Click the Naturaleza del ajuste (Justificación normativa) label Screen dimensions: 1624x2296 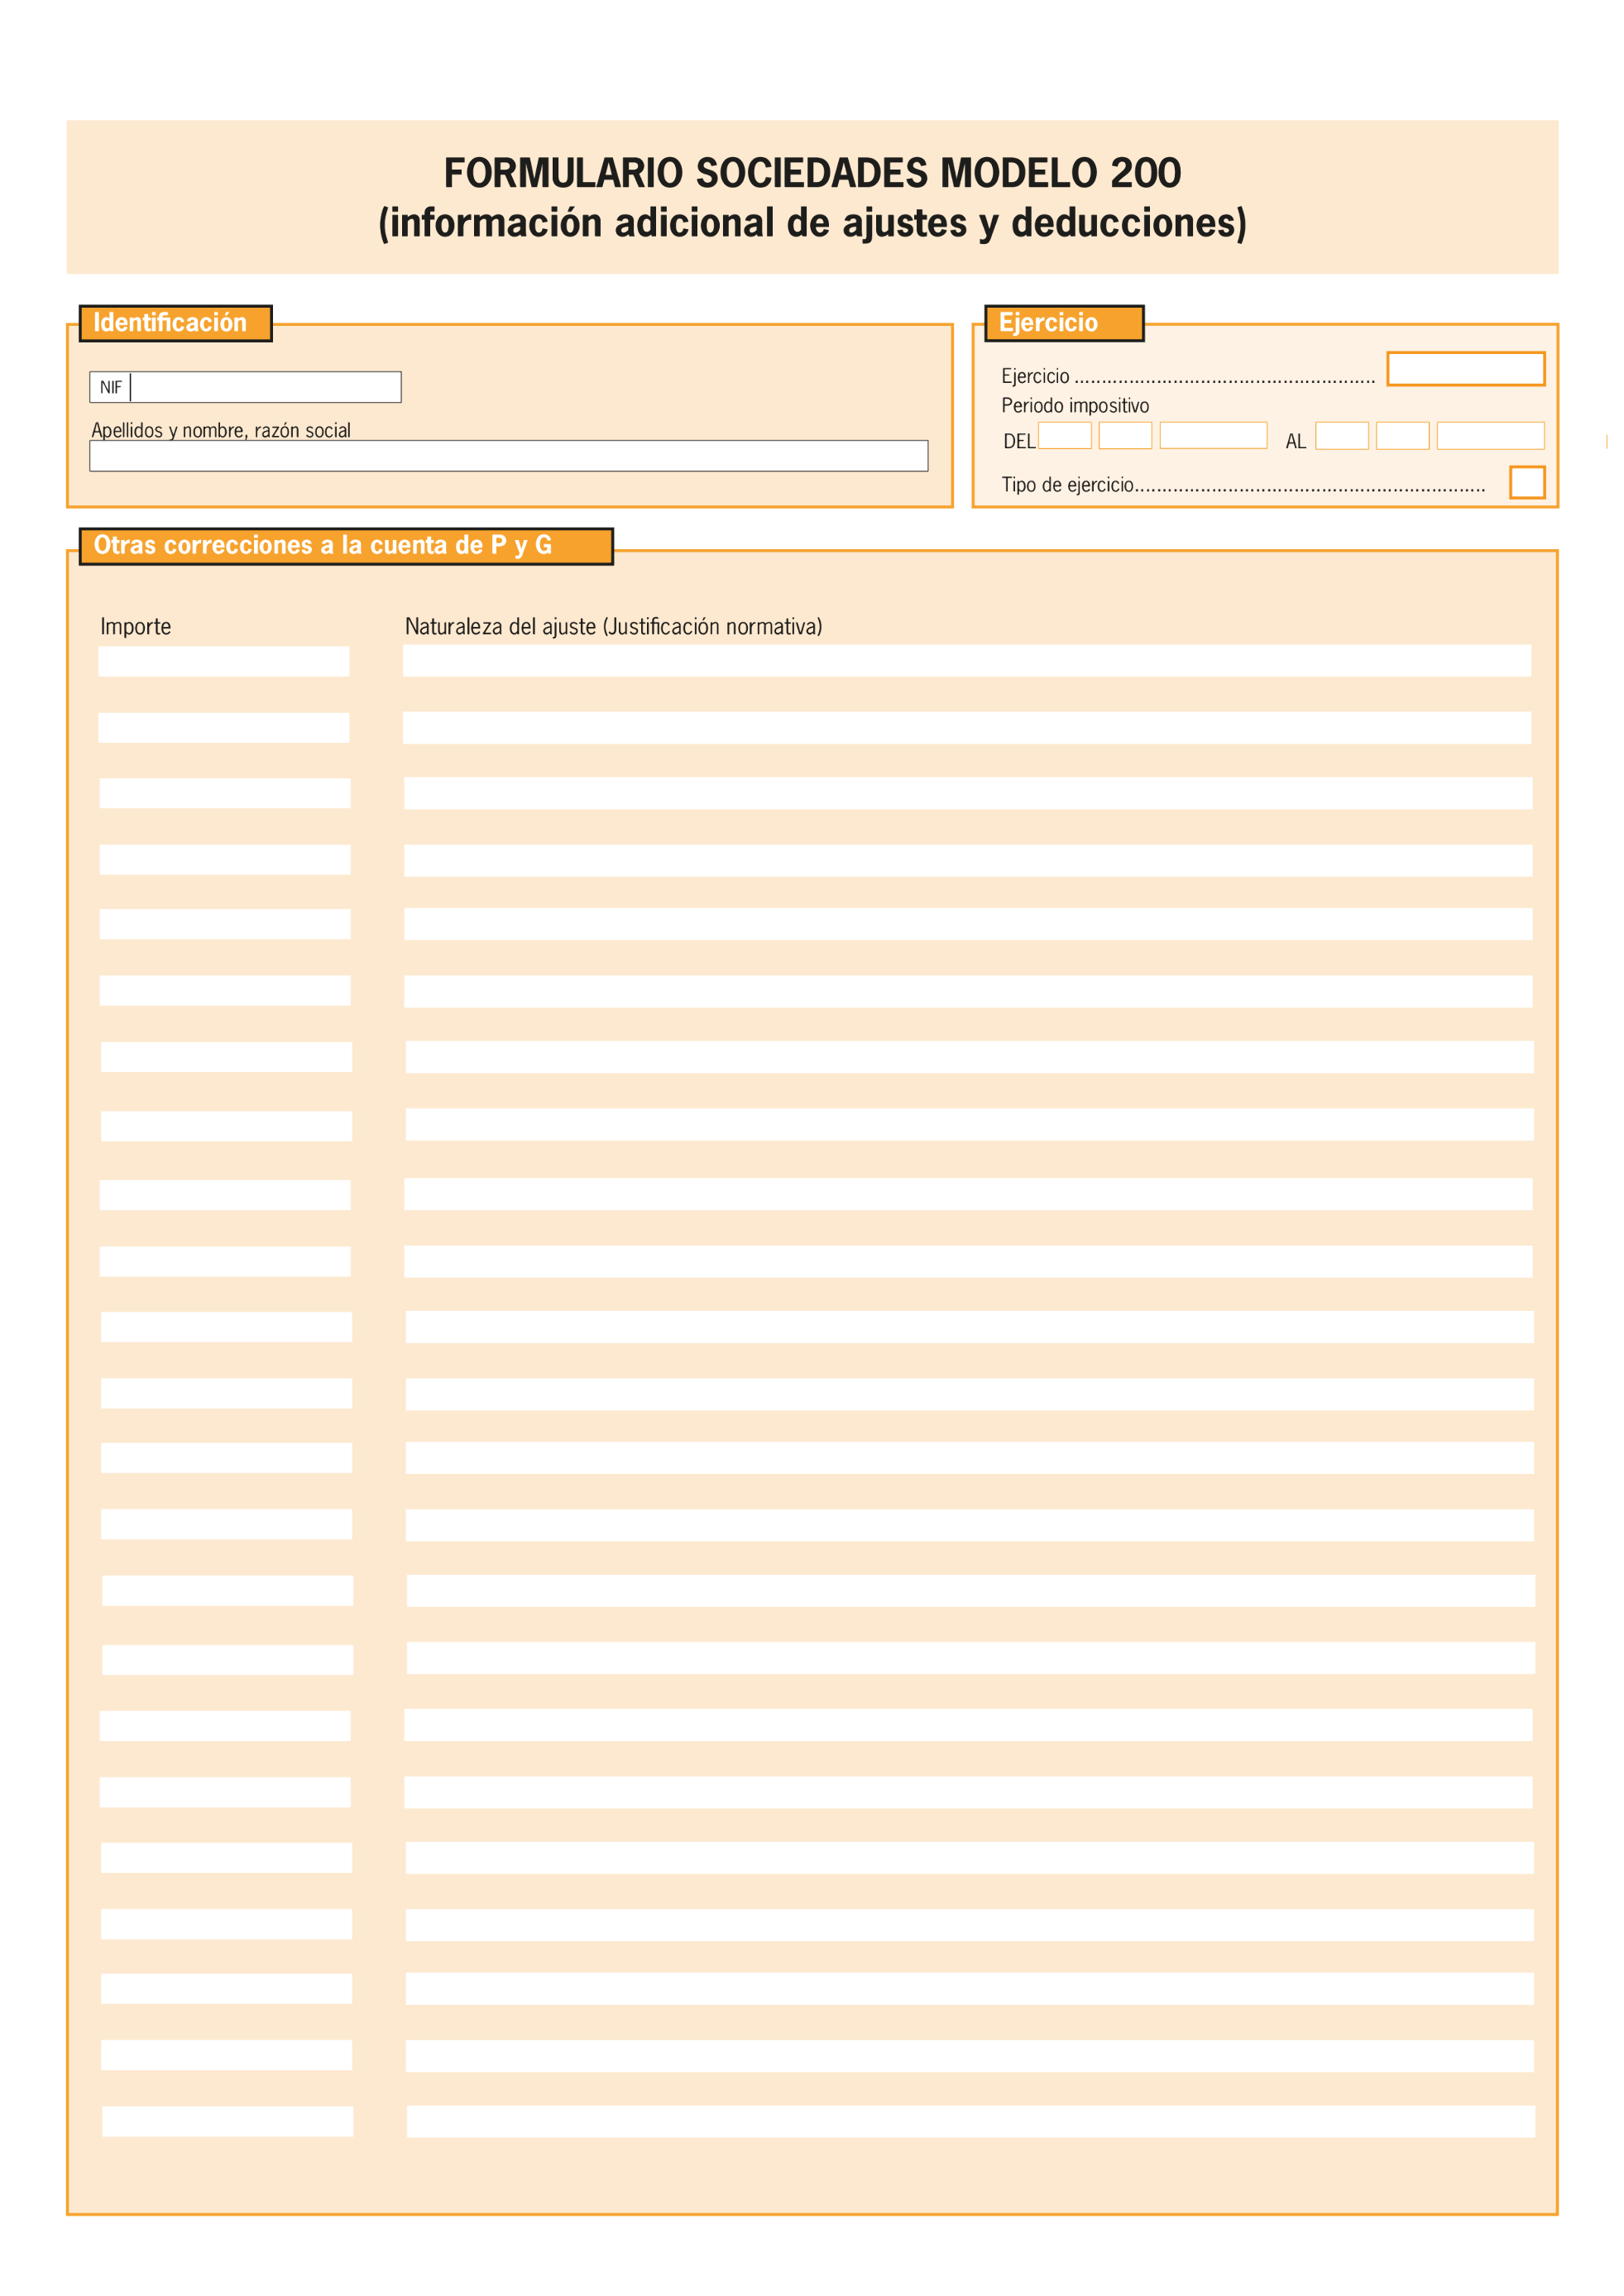(x=613, y=627)
